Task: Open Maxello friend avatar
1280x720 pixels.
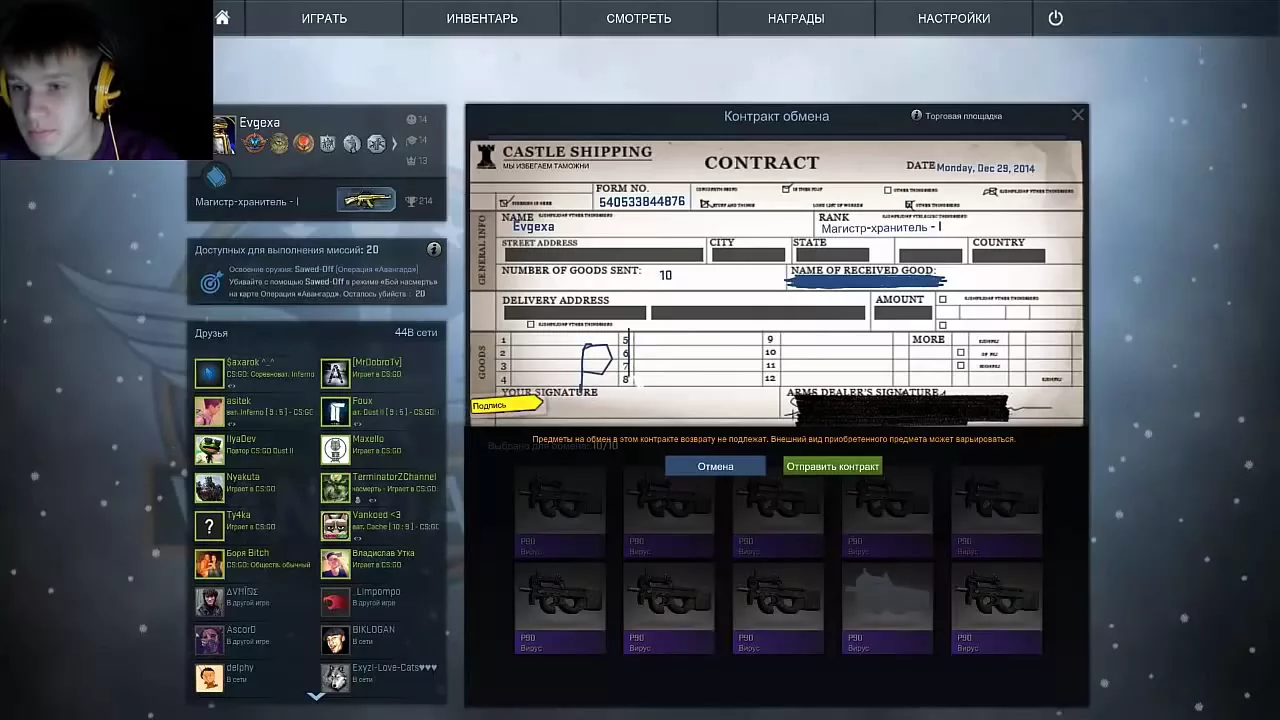Action: pos(335,449)
